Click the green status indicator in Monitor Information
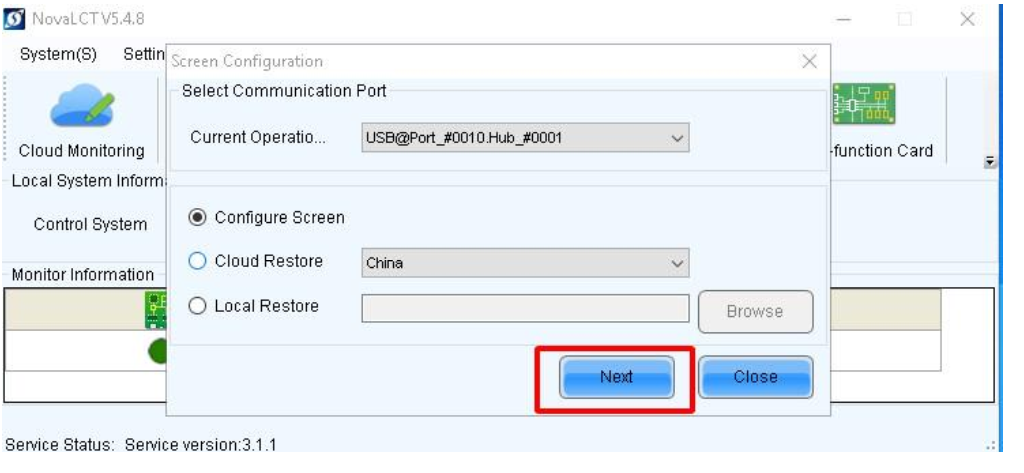 158,352
